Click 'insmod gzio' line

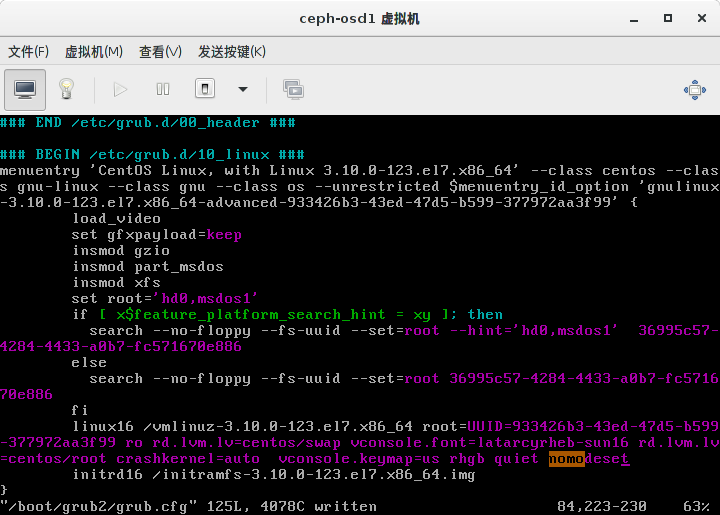coord(121,251)
